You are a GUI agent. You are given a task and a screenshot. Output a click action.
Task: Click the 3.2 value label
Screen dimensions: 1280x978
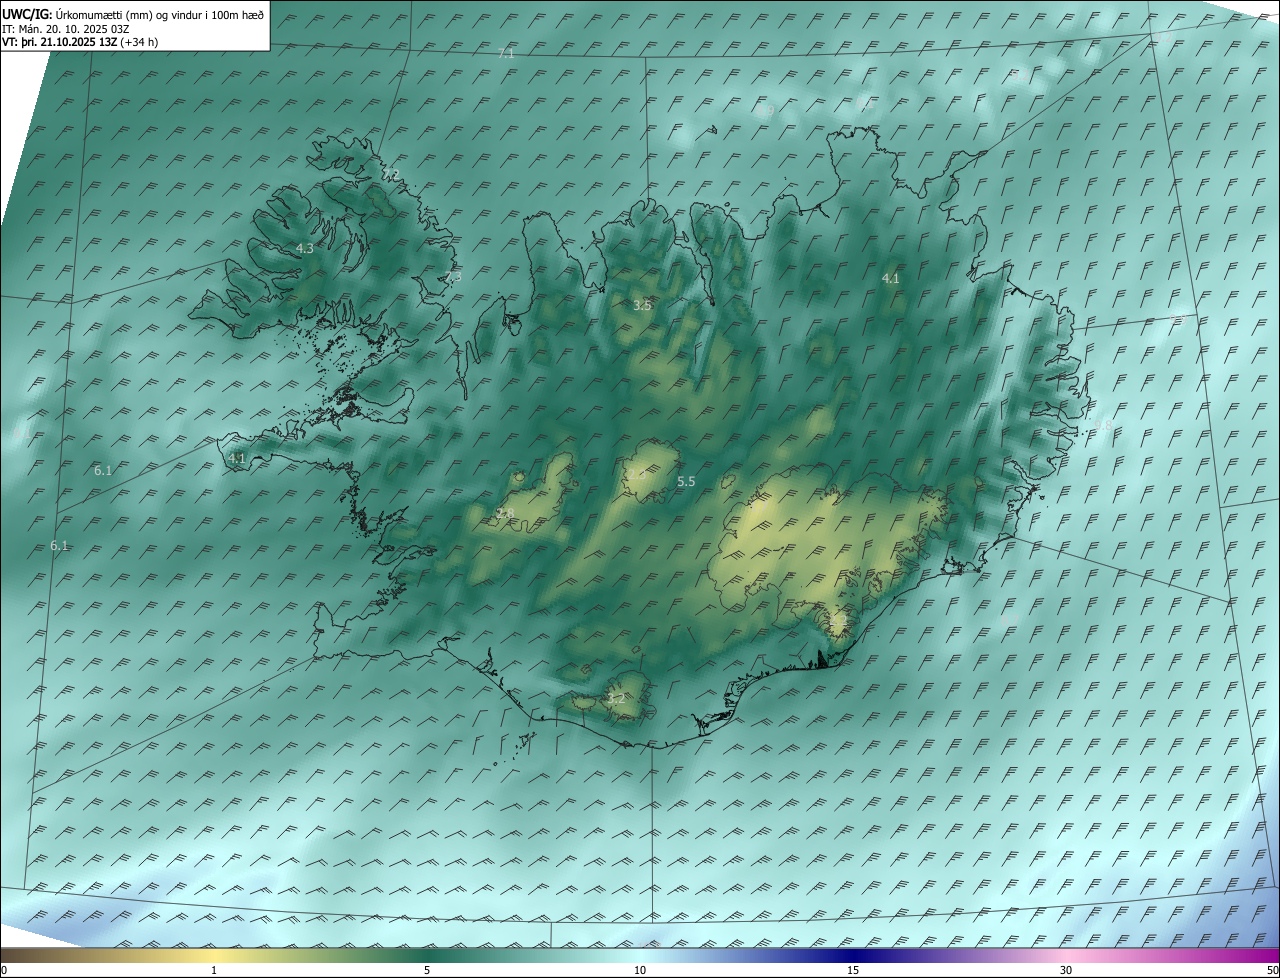tap(615, 698)
